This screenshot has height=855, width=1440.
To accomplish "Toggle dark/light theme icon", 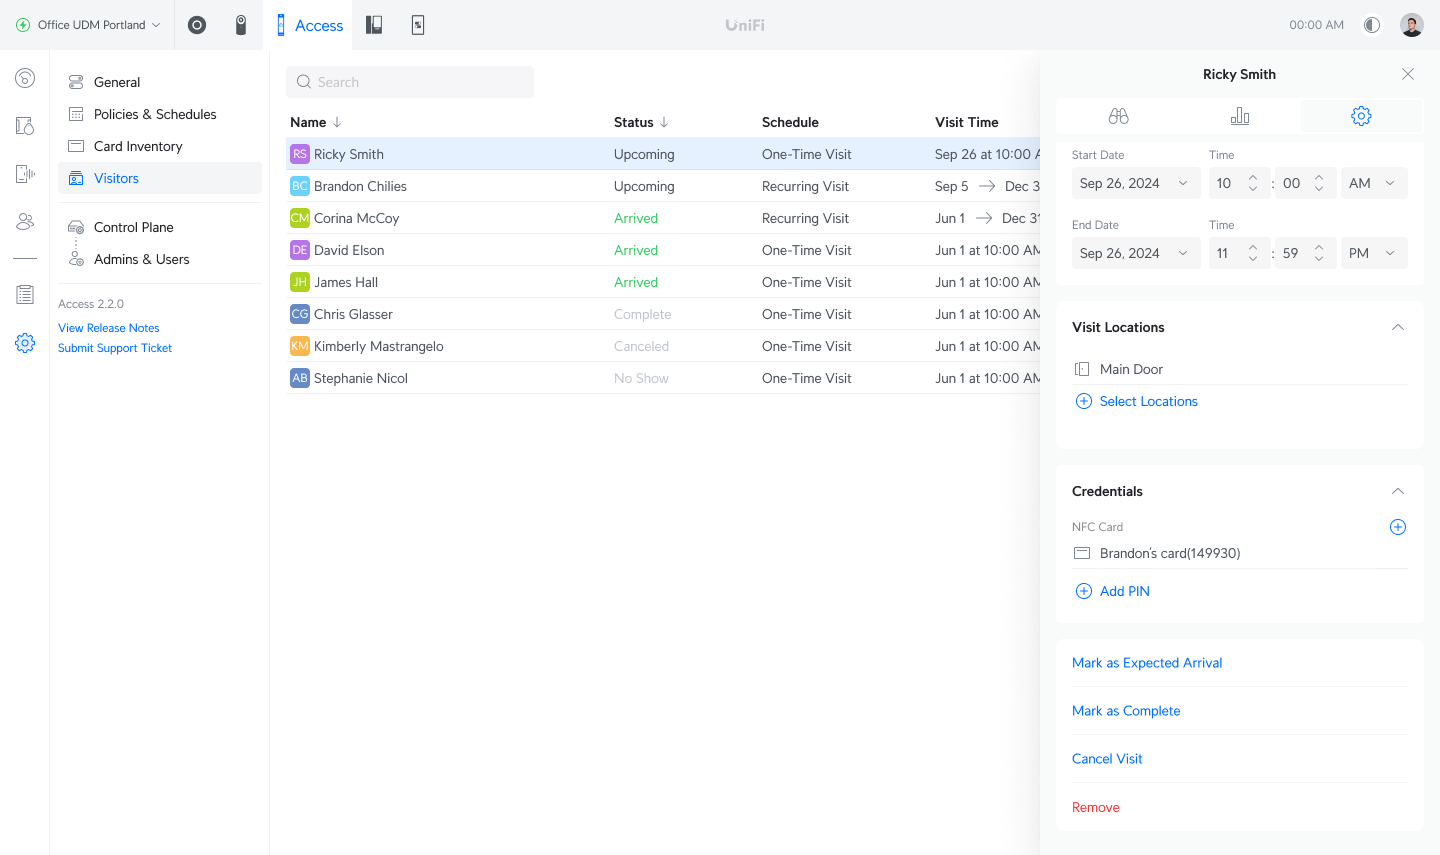I will click(x=1372, y=25).
